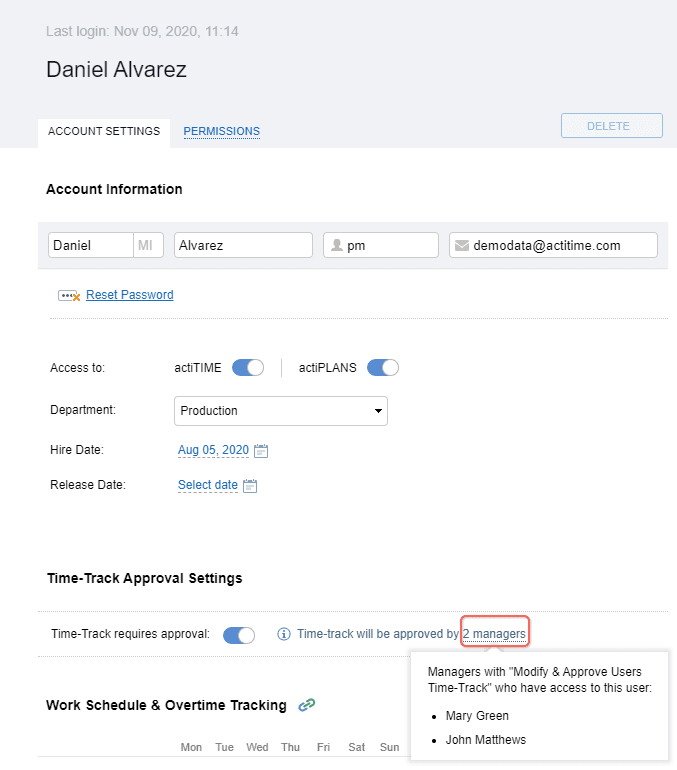
Task: Click the Account Information heading
Action: [114, 189]
